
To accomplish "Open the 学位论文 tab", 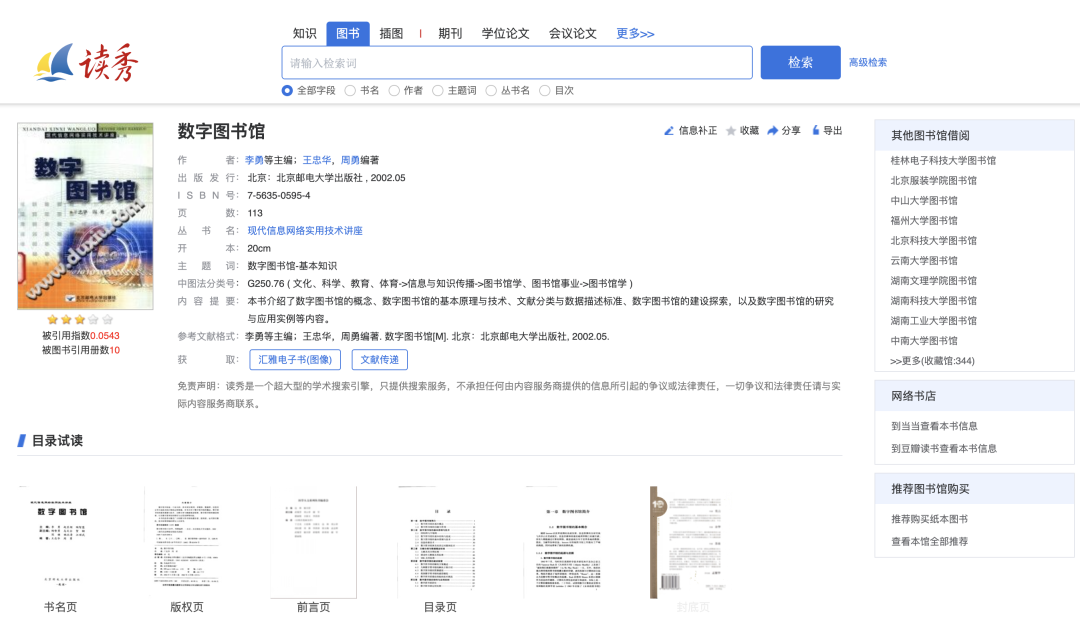I will click(x=505, y=34).
